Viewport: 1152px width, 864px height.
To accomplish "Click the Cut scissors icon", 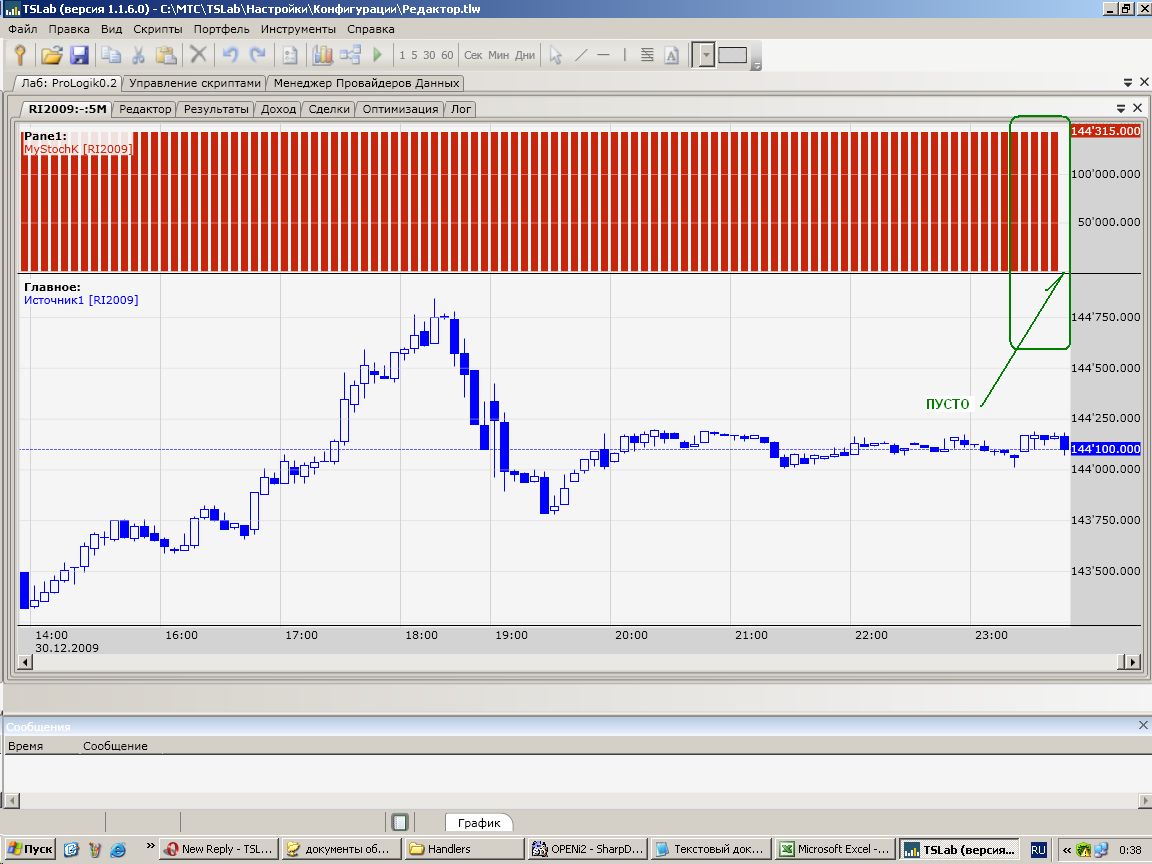I will [x=140, y=55].
